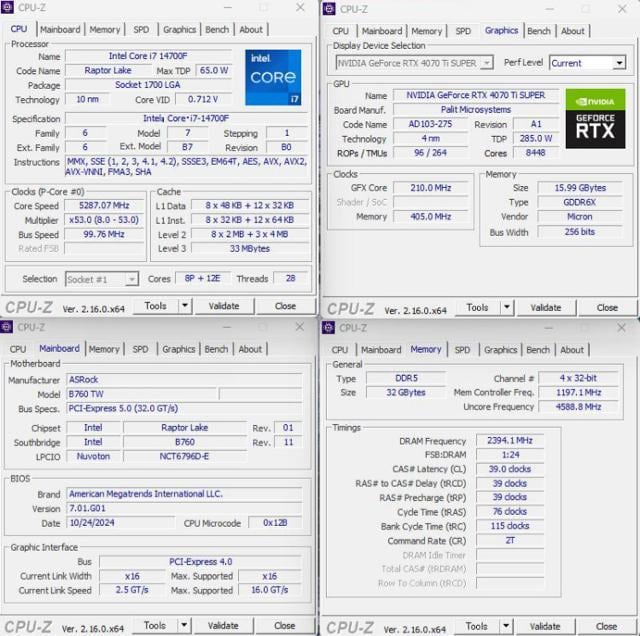
Task: Click the CAS# Latency 39.0 clocks value
Action: (510, 469)
